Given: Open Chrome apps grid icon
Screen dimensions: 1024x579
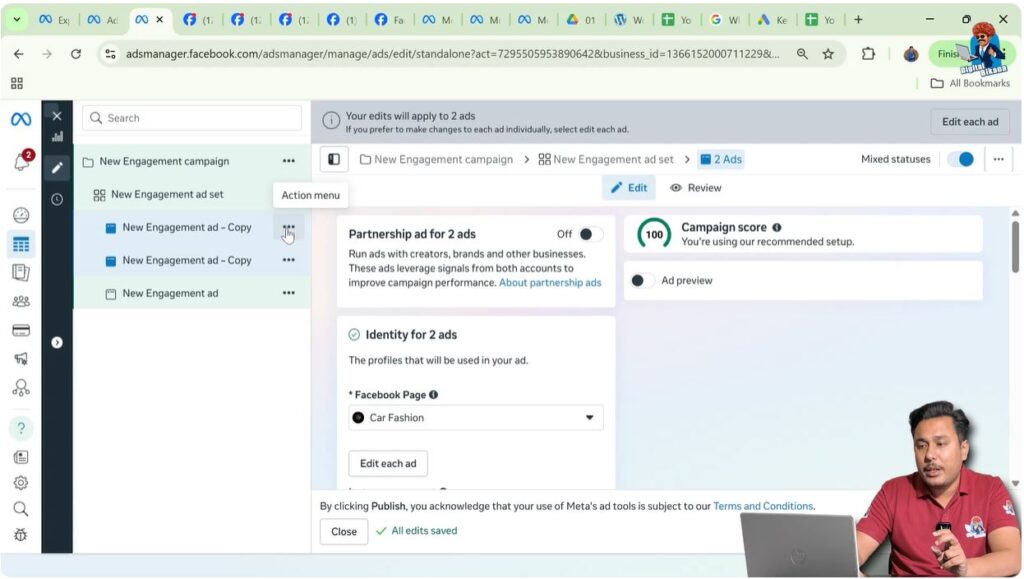Looking at the screenshot, I should click(17, 83).
